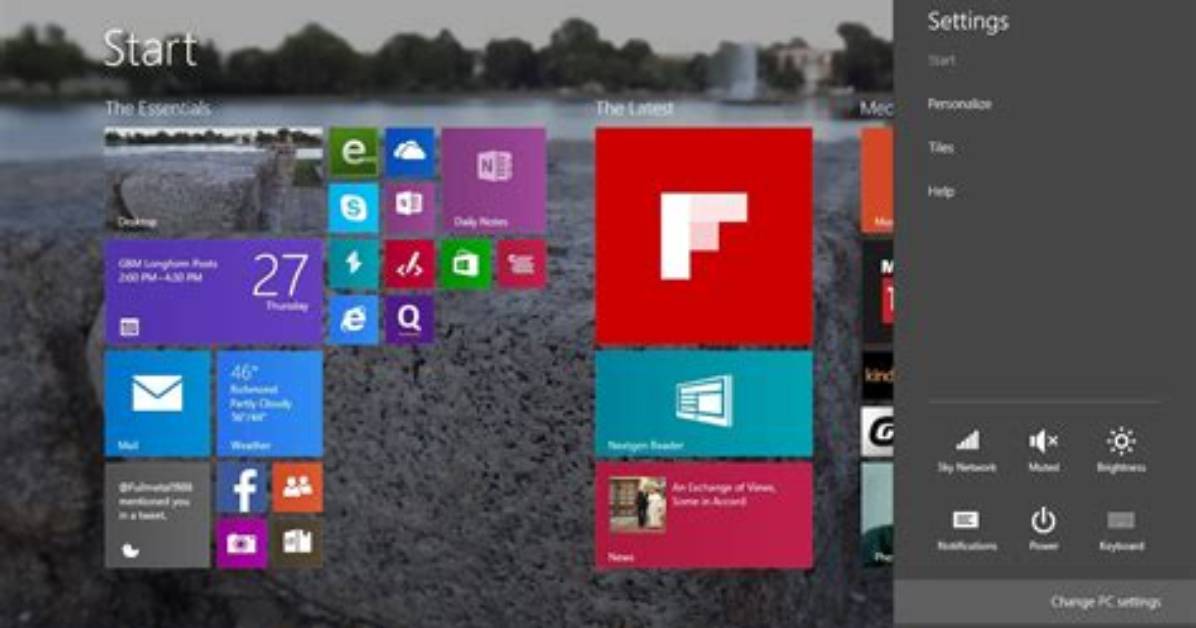
Task: Launch the Skype tile
Action: click(353, 208)
